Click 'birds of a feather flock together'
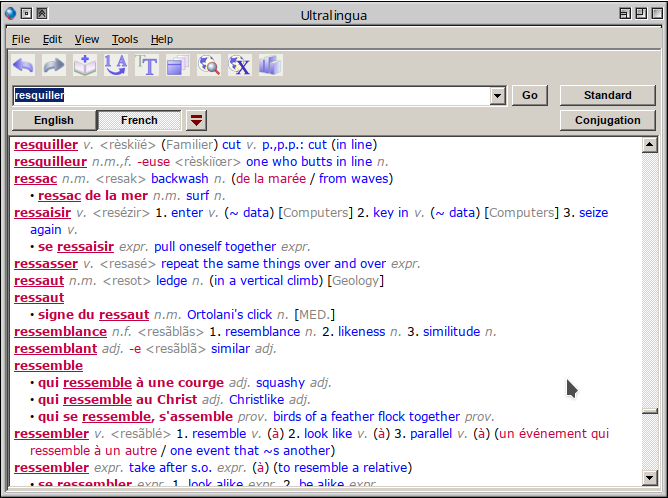The image size is (668, 498). point(366,417)
